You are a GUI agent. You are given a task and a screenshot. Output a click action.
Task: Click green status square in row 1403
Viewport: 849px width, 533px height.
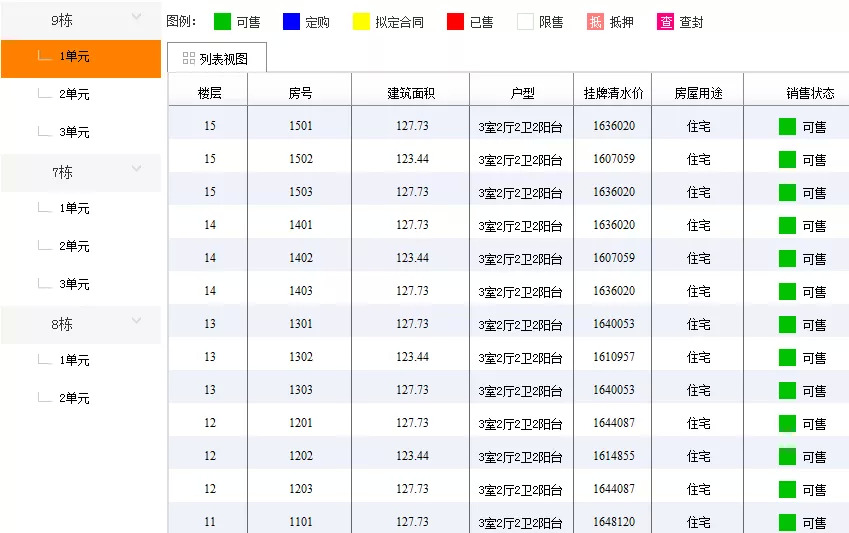pyautogui.click(x=787, y=291)
